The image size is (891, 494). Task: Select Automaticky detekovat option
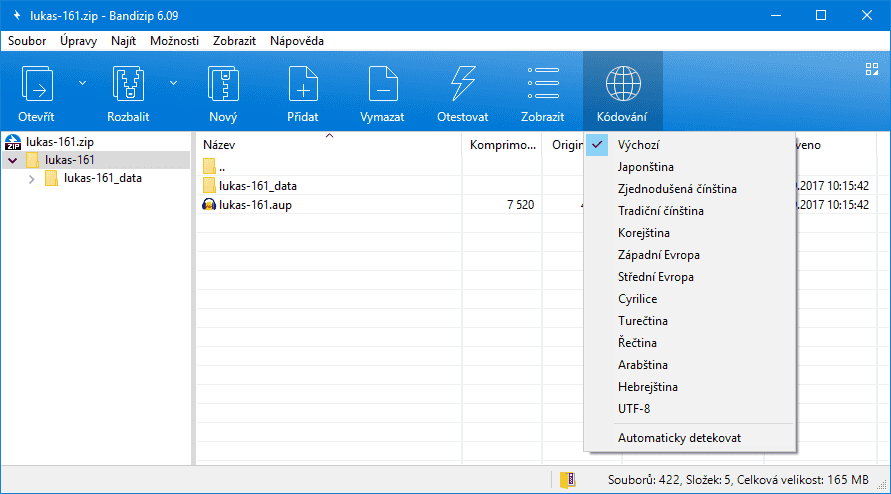[690, 438]
